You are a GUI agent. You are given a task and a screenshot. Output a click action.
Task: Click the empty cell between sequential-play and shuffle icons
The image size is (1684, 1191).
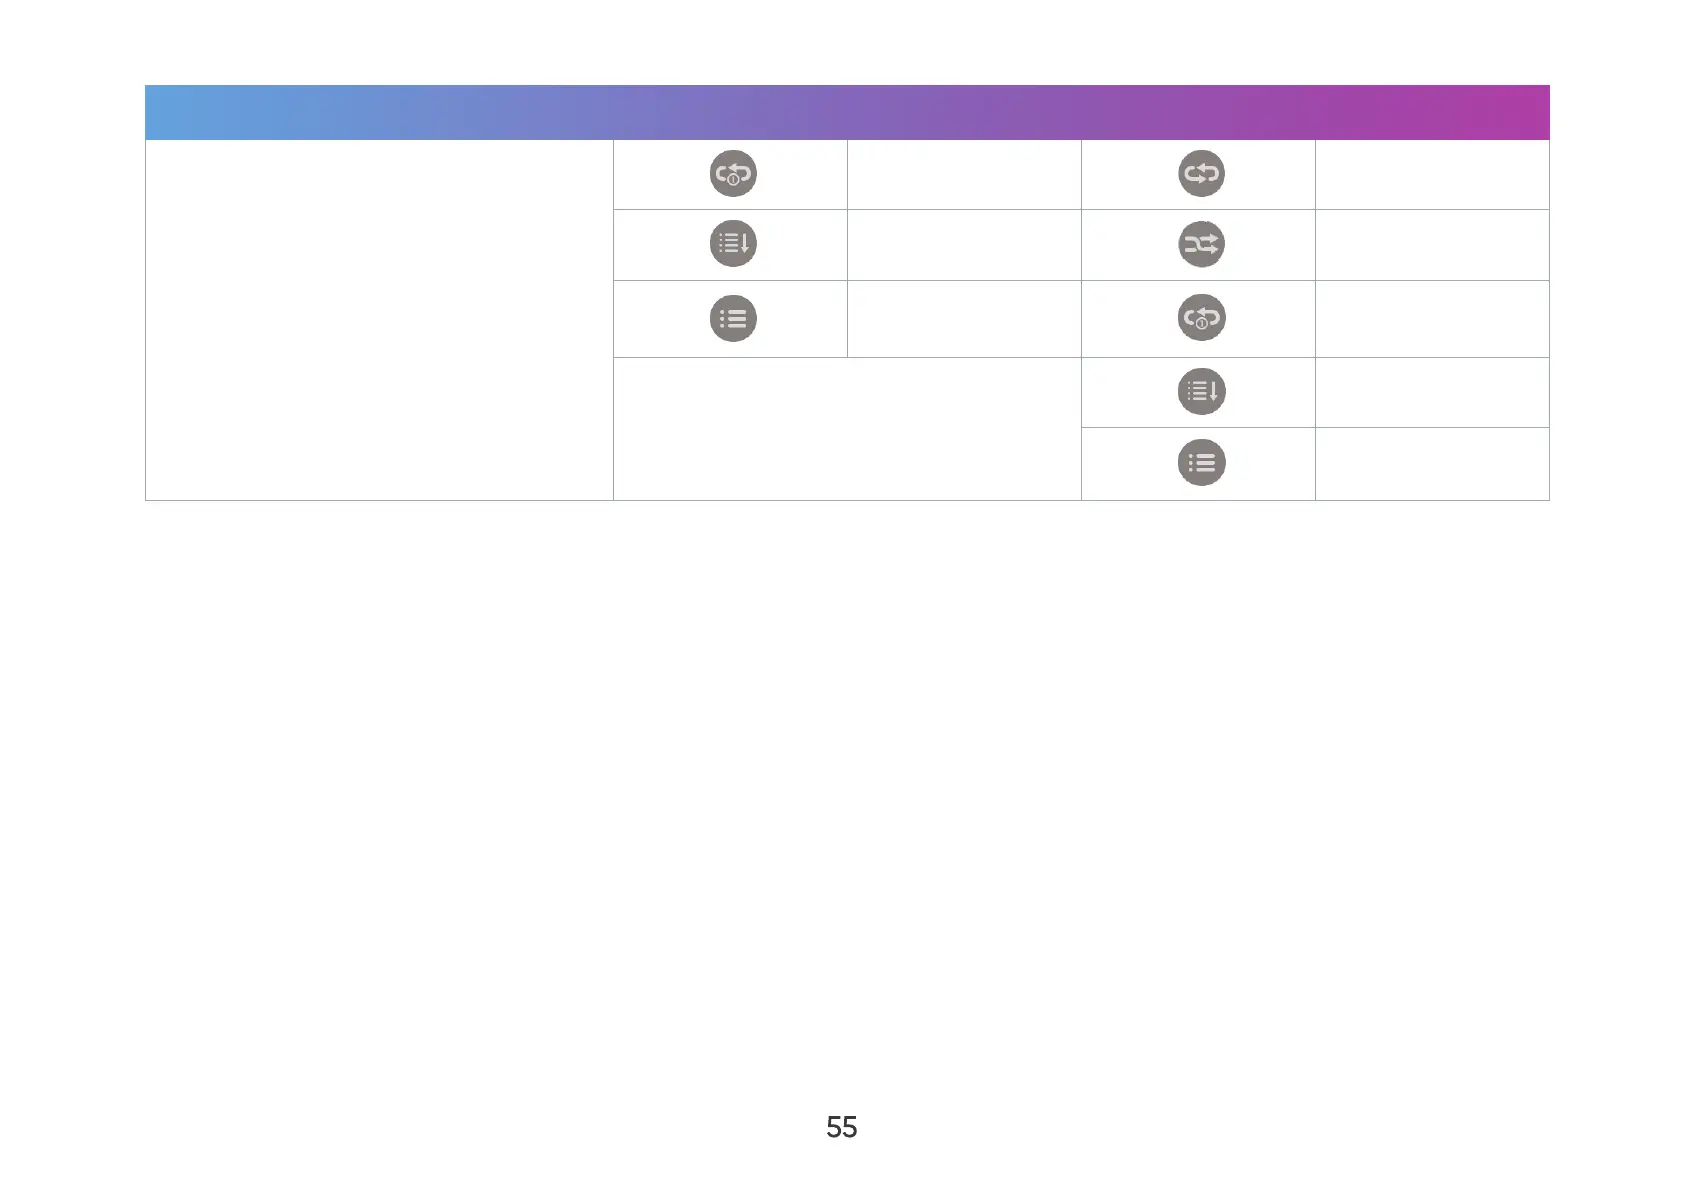click(x=964, y=245)
